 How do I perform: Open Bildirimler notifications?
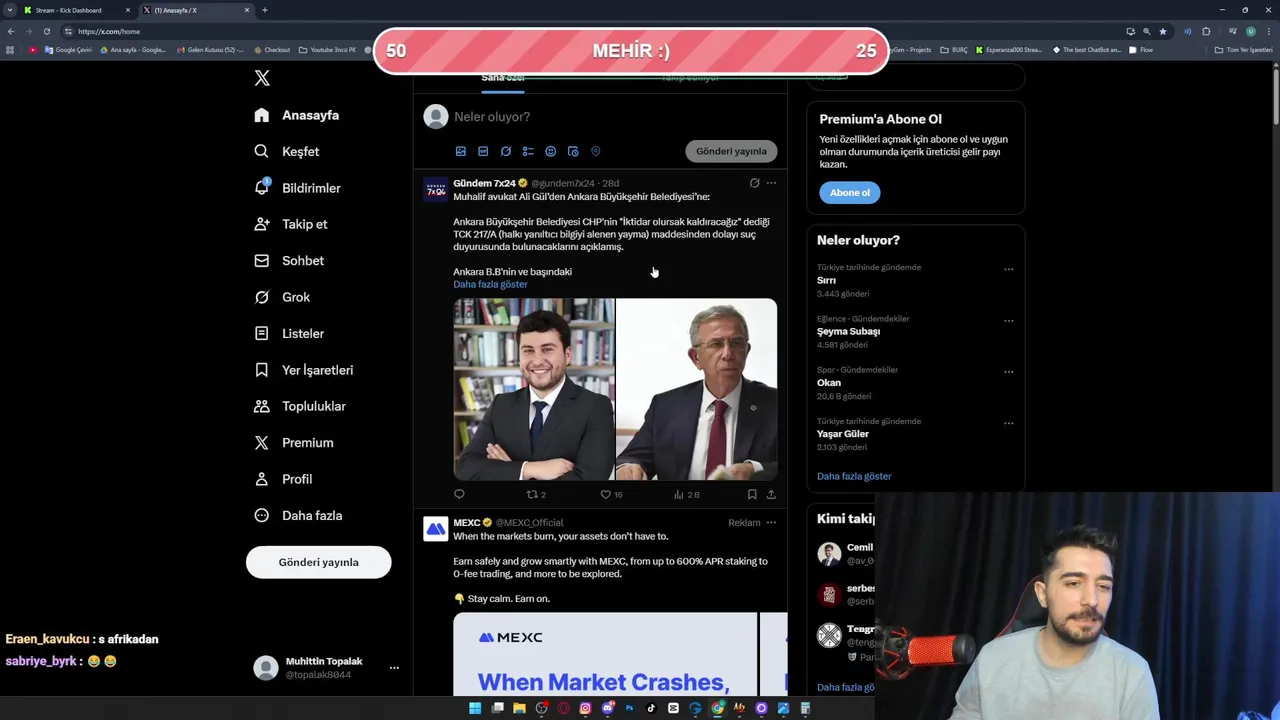pyautogui.click(x=297, y=188)
